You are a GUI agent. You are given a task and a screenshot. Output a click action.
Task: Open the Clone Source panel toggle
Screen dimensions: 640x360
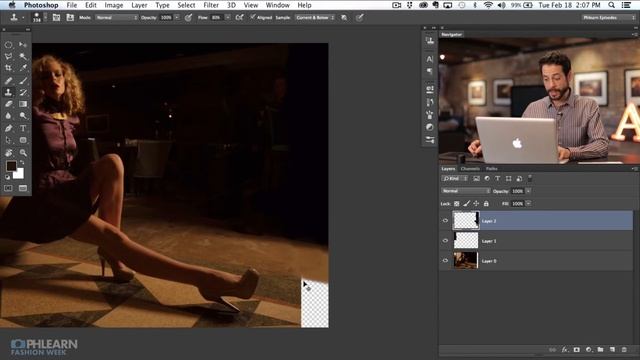70,18
